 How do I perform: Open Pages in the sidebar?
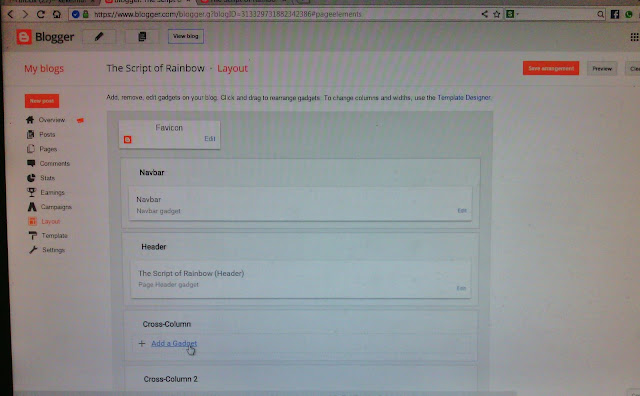tap(48, 149)
